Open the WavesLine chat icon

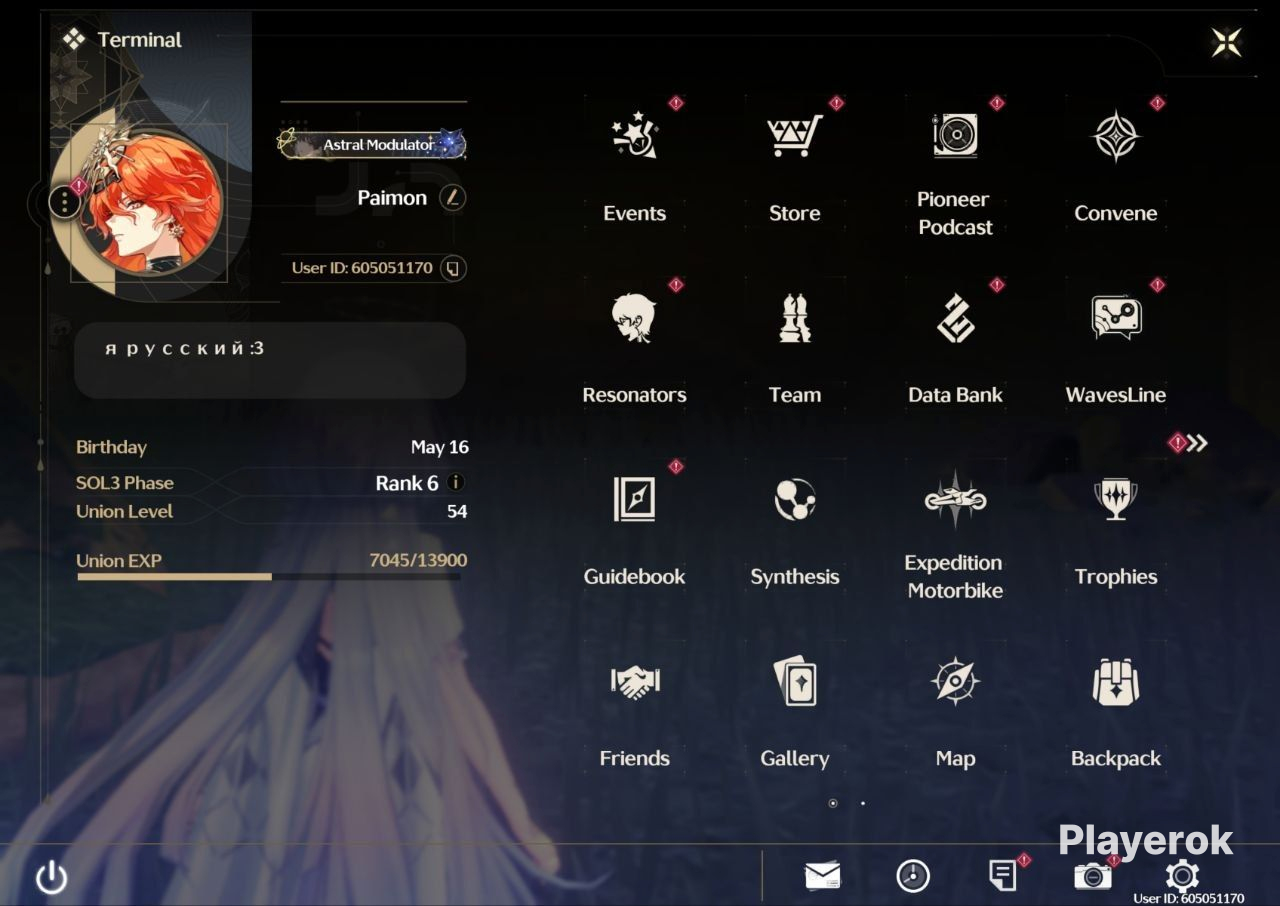click(1116, 318)
